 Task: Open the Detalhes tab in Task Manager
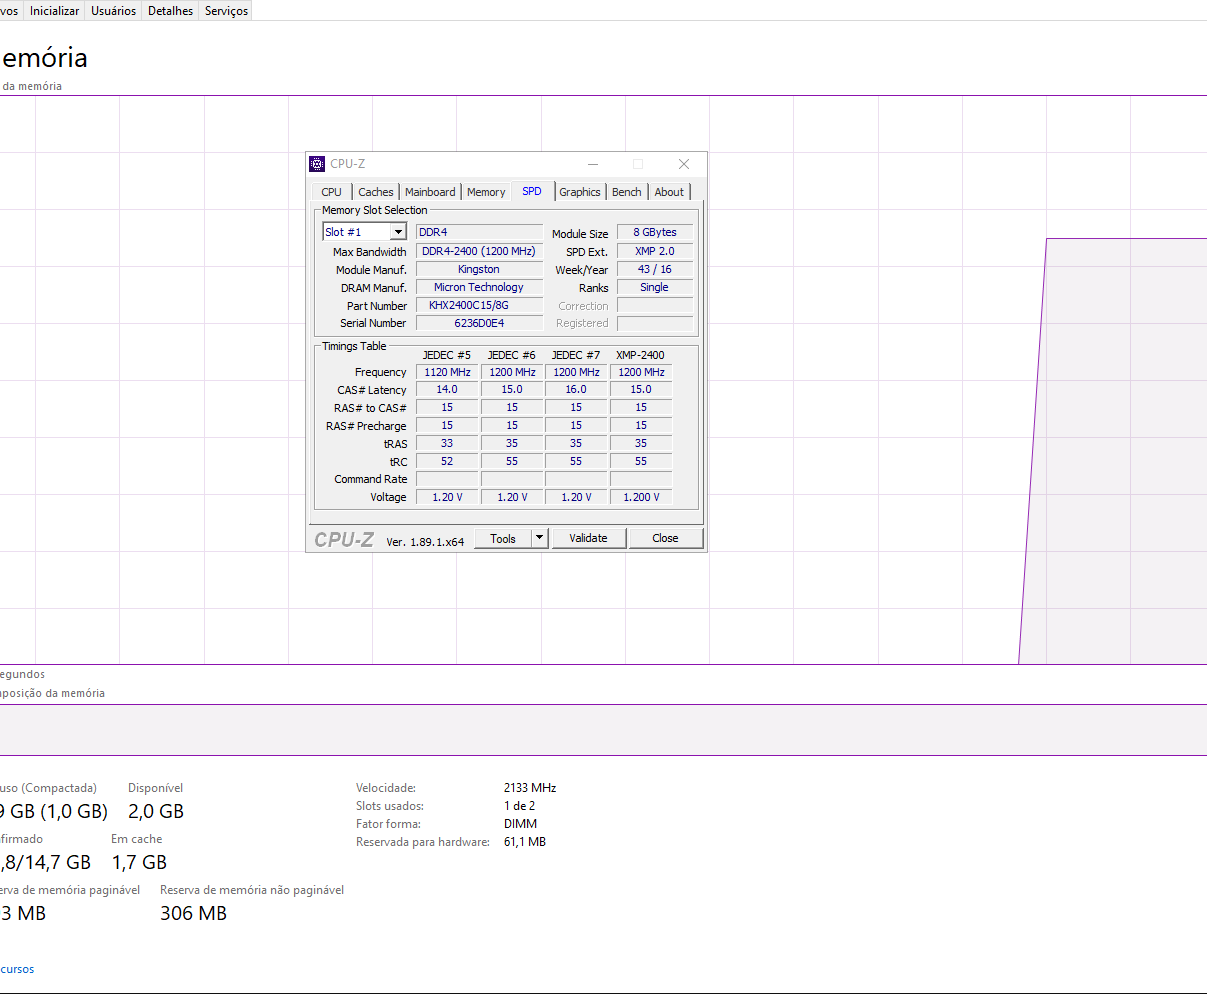pos(171,11)
